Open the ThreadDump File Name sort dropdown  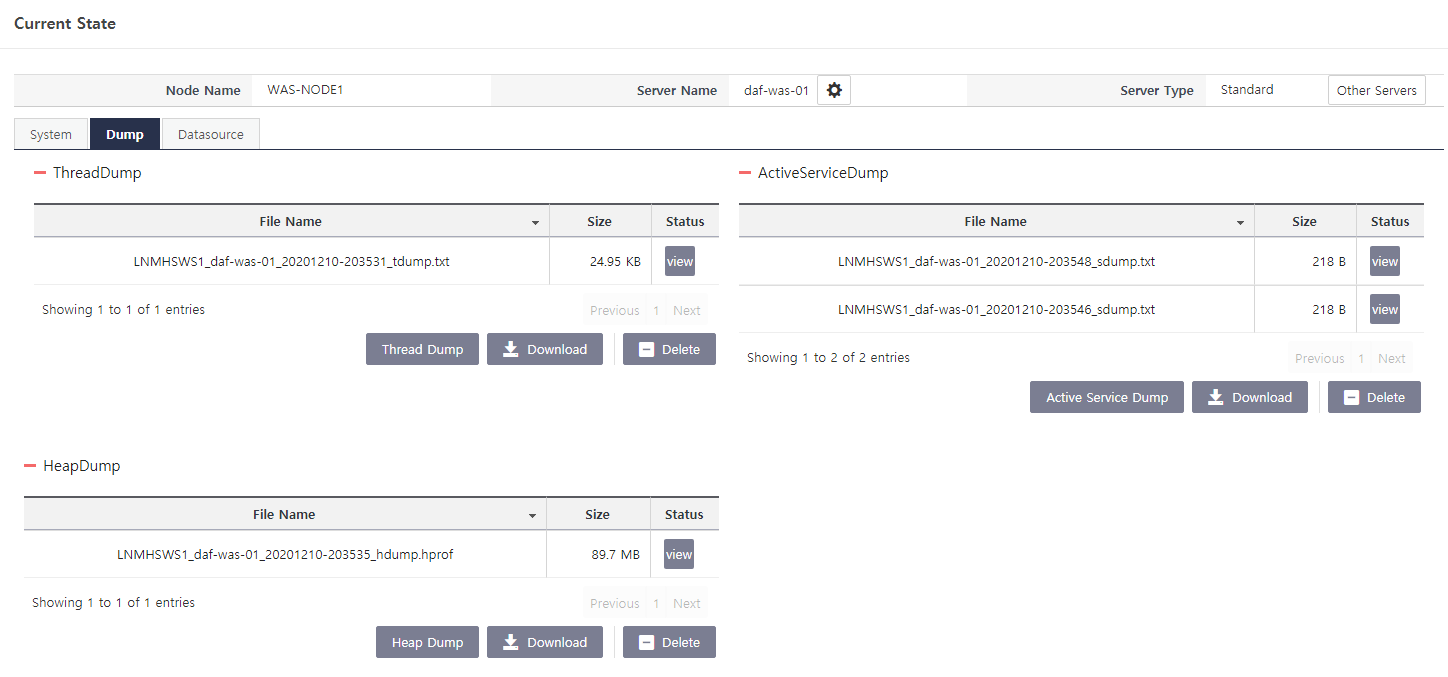click(535, 221)
